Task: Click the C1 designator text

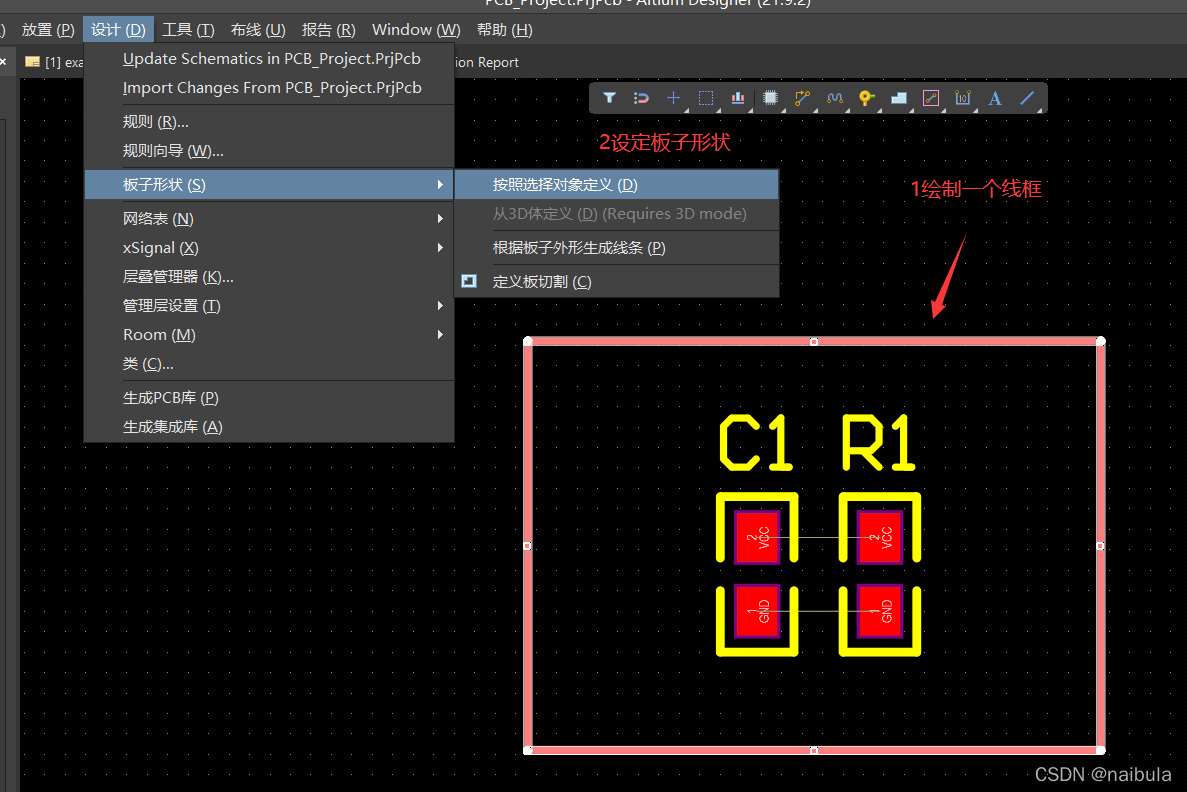Action: (x=755, y=443)
